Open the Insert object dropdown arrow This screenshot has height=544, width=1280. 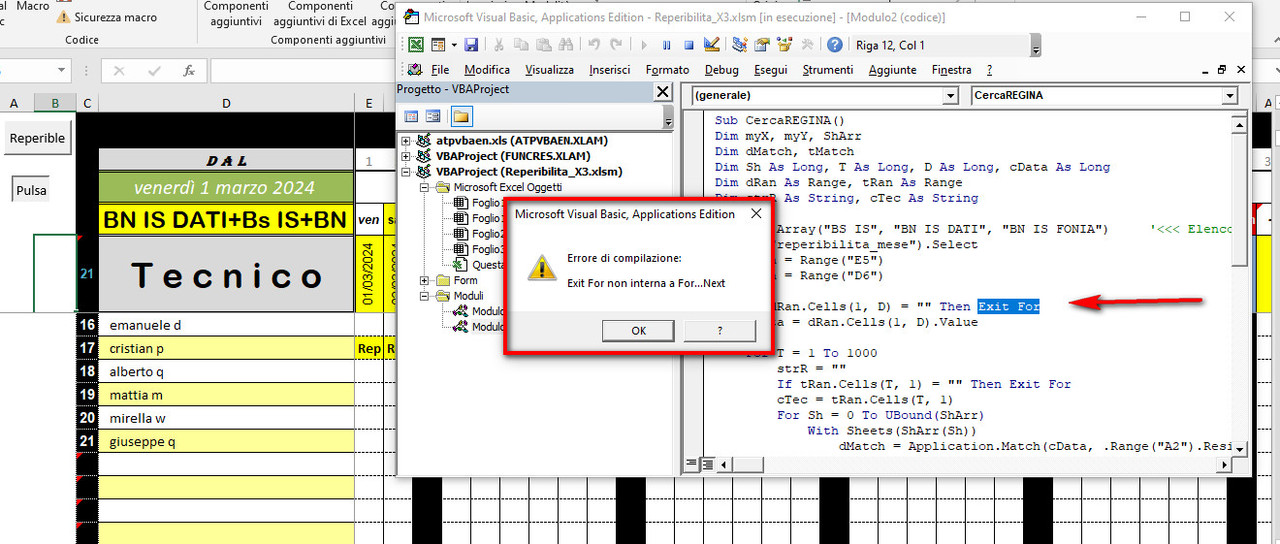pyautogui.click(x=453, y=45)
